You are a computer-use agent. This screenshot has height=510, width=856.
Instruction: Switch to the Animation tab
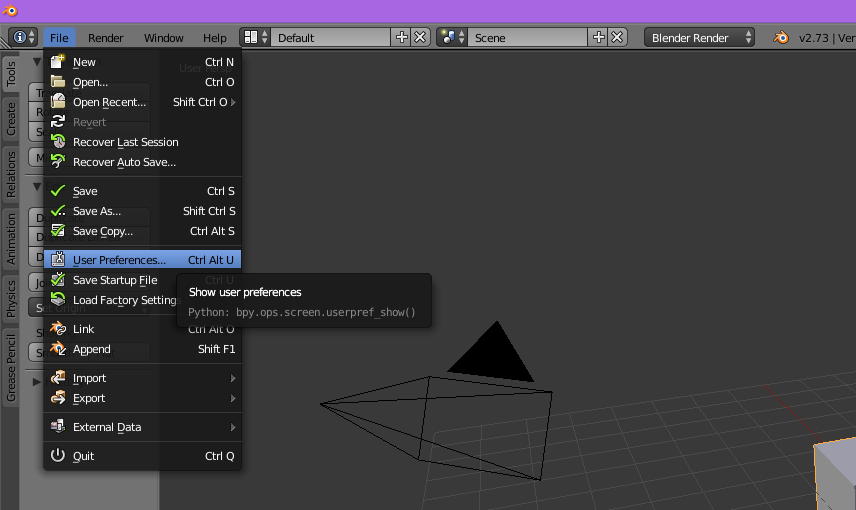coord(10,239)
